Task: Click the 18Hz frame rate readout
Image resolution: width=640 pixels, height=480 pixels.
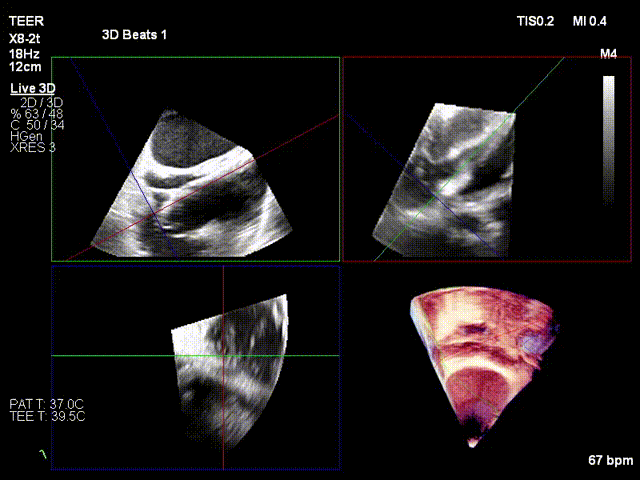Action: 23,52
